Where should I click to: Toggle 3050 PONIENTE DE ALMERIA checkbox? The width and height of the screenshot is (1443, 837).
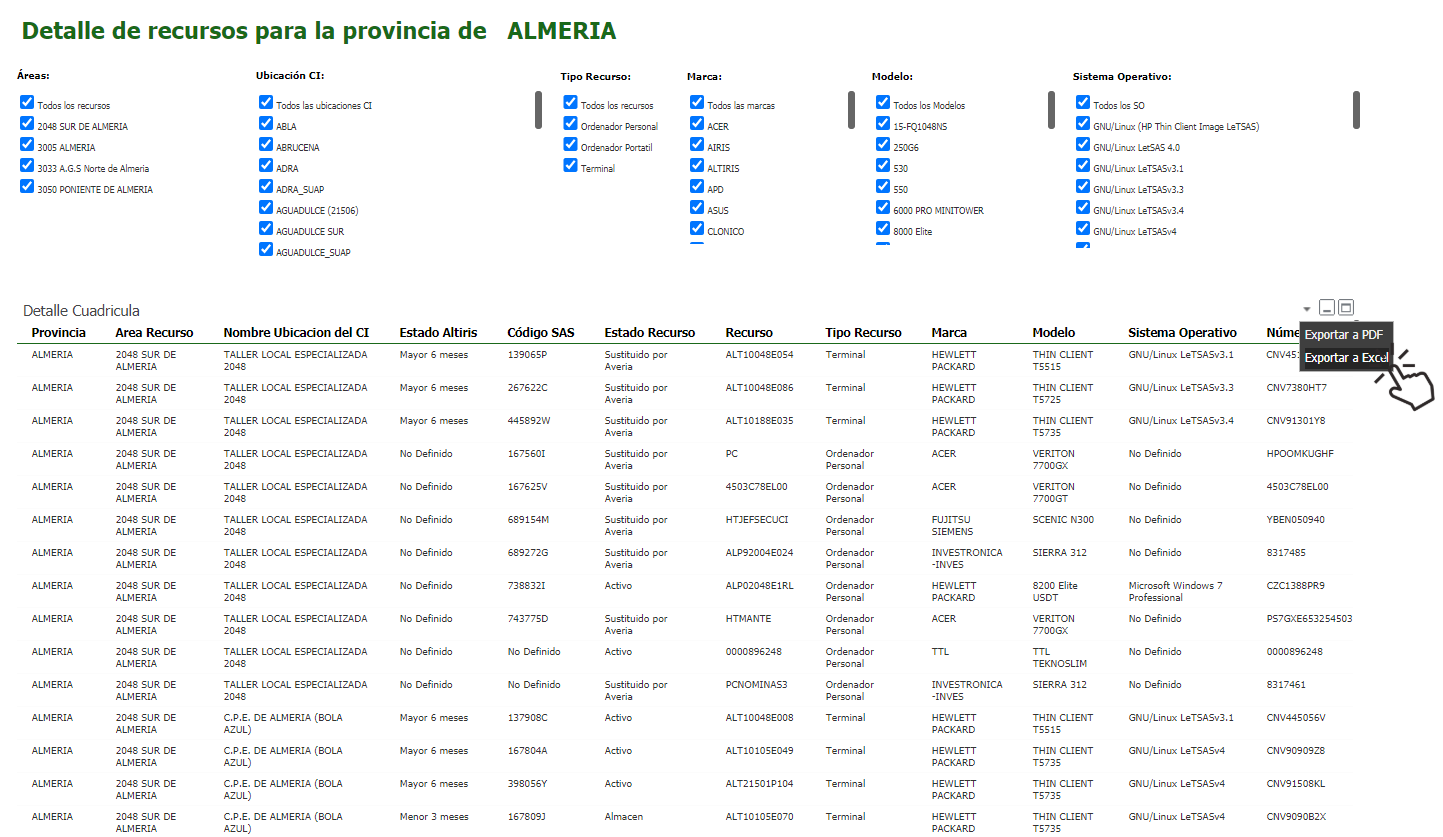click(x=27, y=186)
